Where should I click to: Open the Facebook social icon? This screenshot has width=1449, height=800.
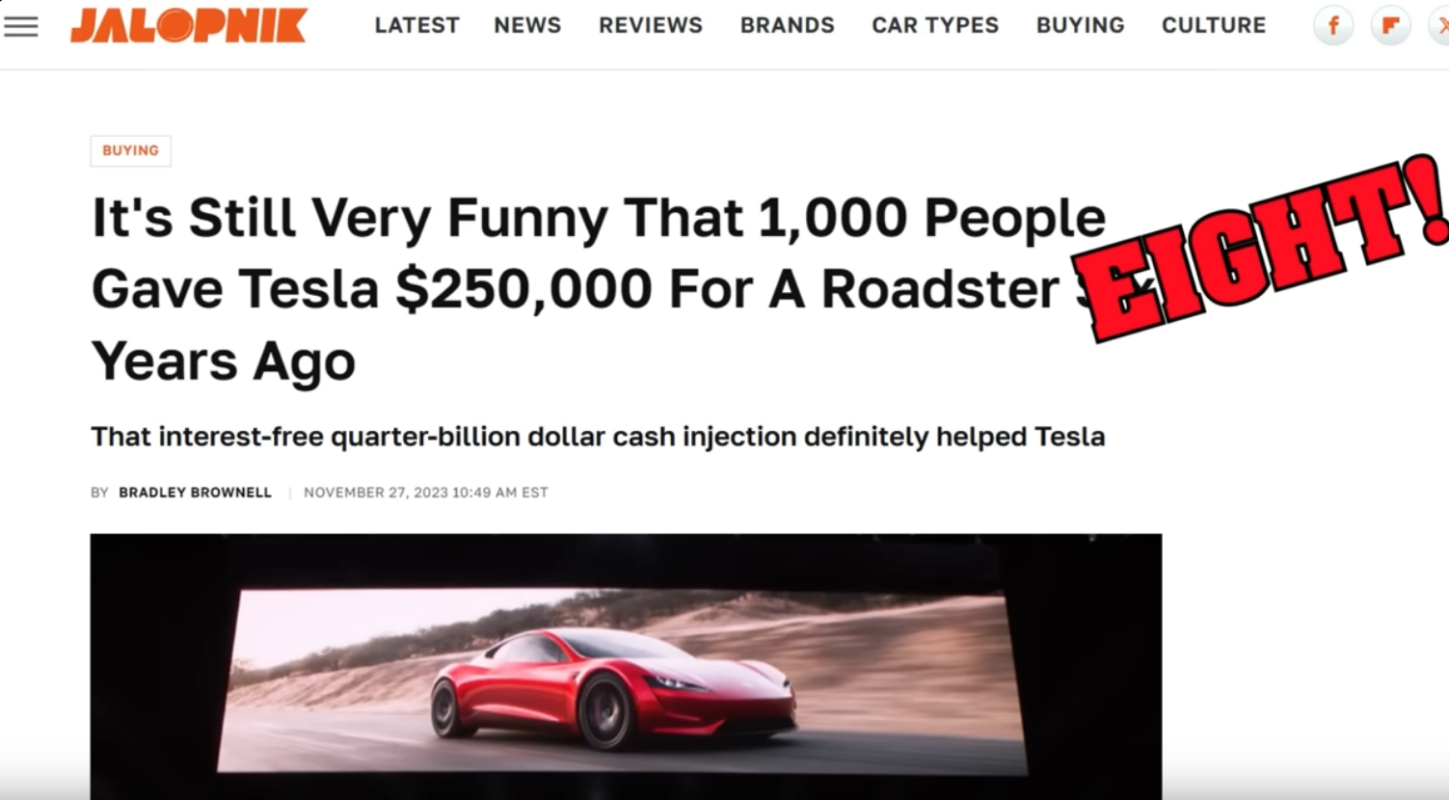point(1333,26)
